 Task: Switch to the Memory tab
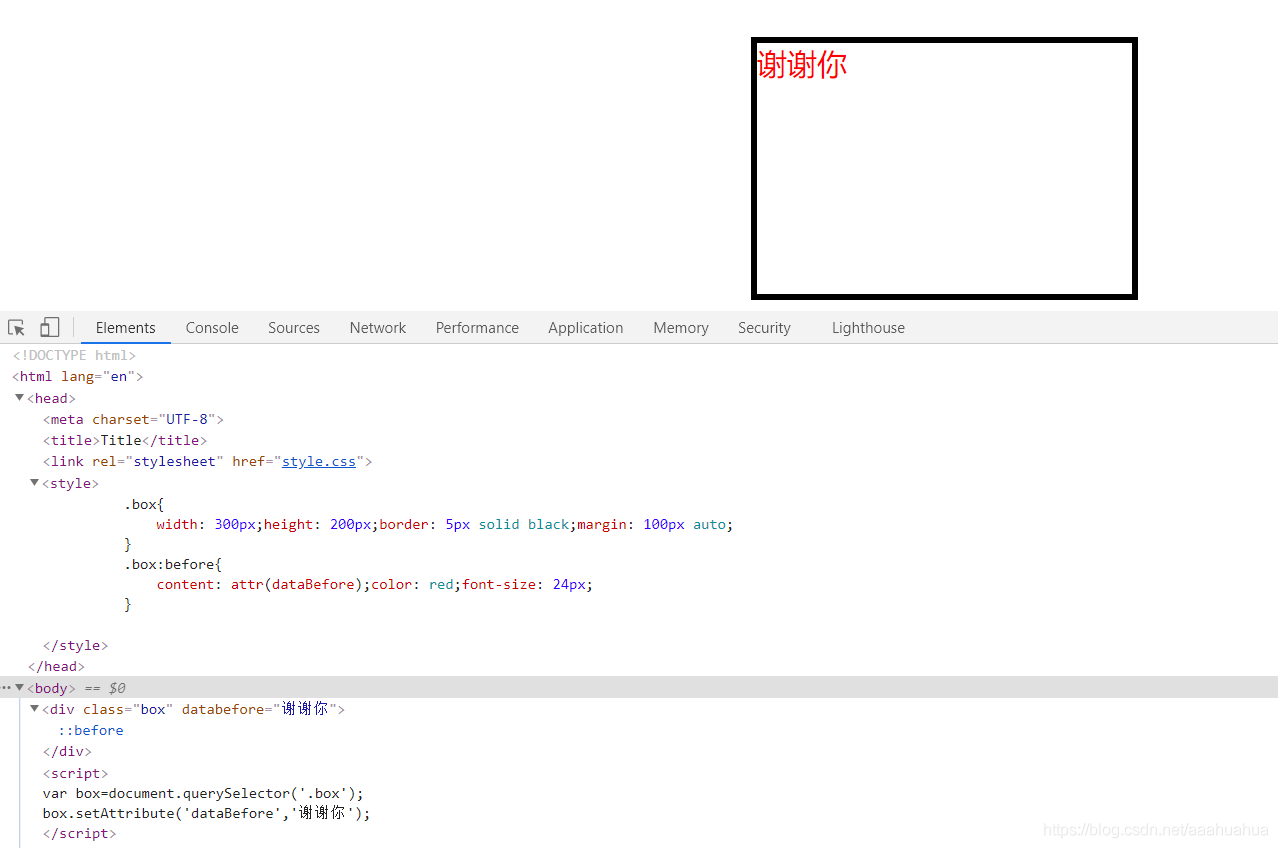[681, 328]
